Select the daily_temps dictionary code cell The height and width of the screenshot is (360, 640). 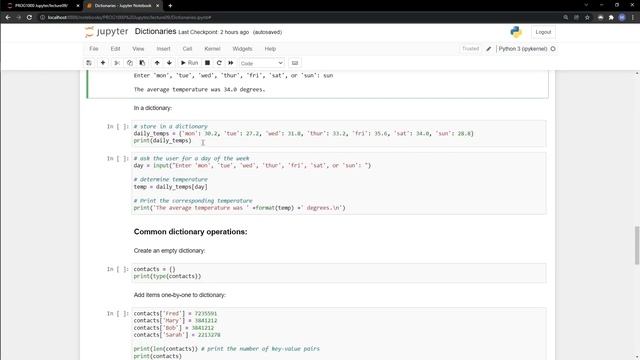coord(338,133)
